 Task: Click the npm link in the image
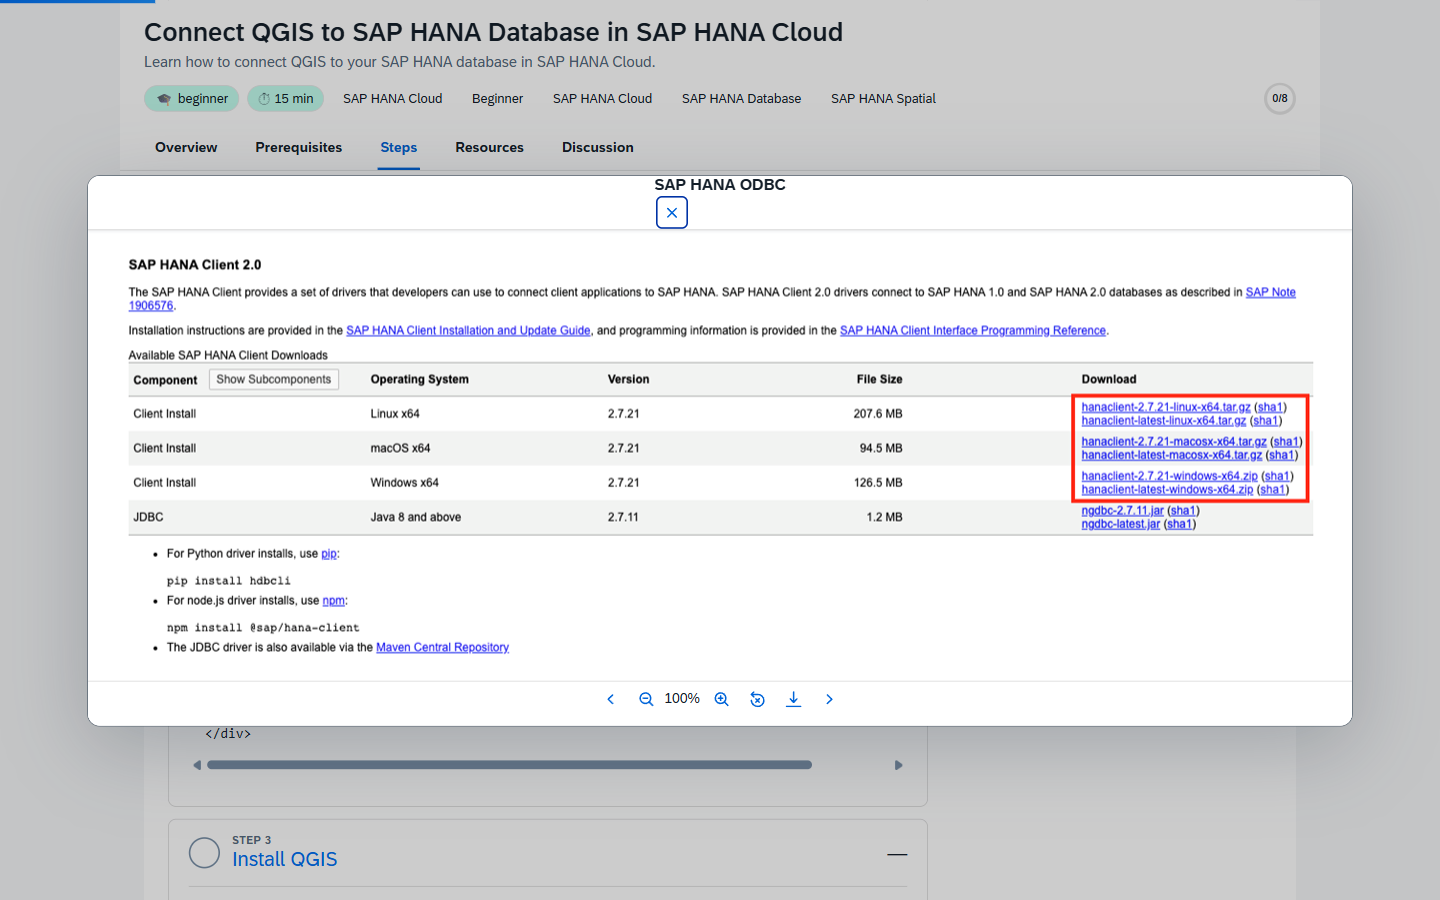point(333,601)
